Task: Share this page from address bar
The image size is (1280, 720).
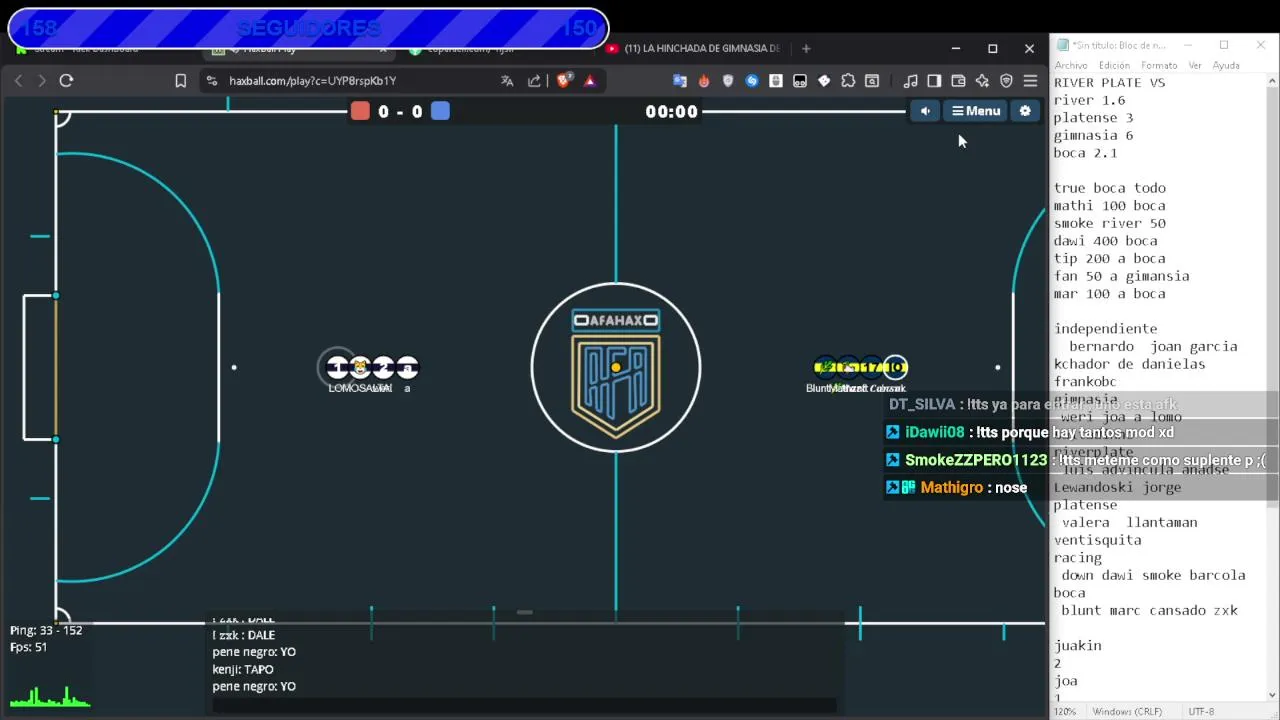Action: [x=534, y=81]
